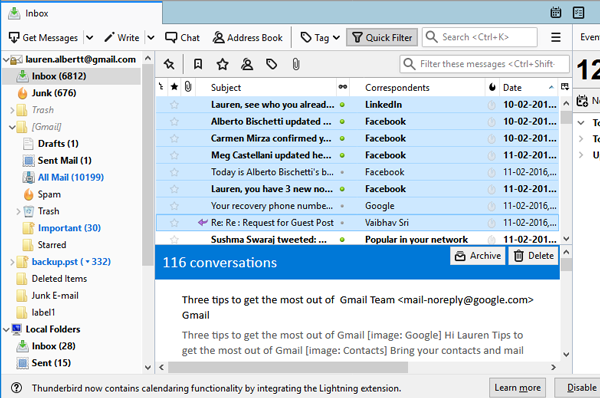600x398 pixels.
Task: Sort by Correspondents column header
Action: coord(417,87)
